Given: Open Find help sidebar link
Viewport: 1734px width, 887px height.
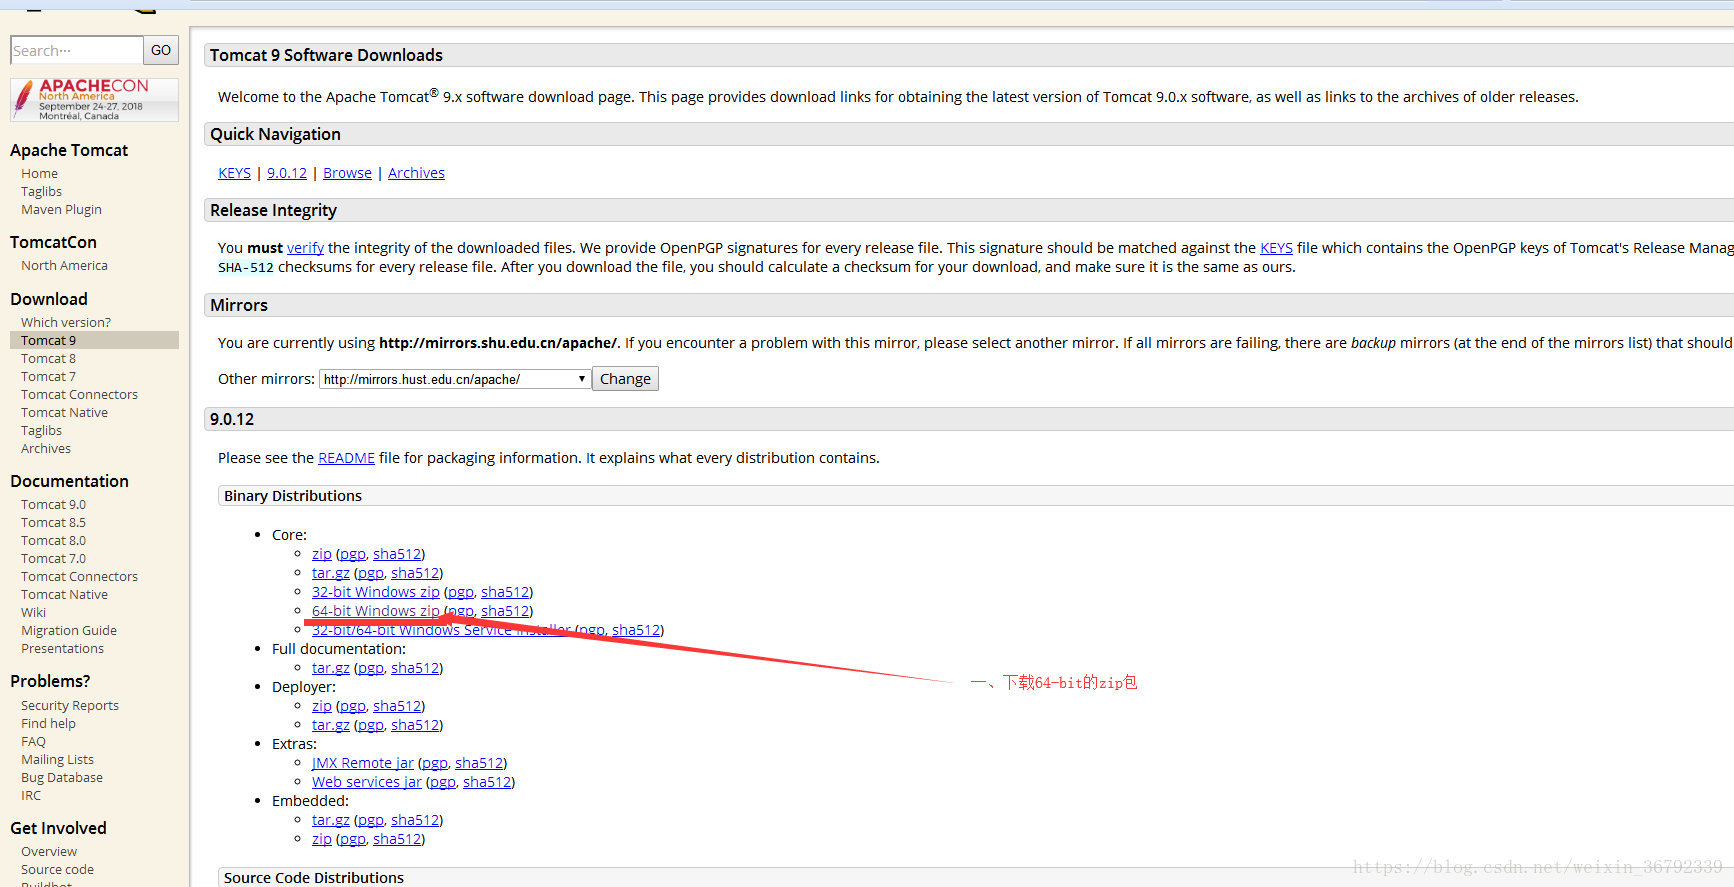Looking at the screenshot, I should 48,723.
